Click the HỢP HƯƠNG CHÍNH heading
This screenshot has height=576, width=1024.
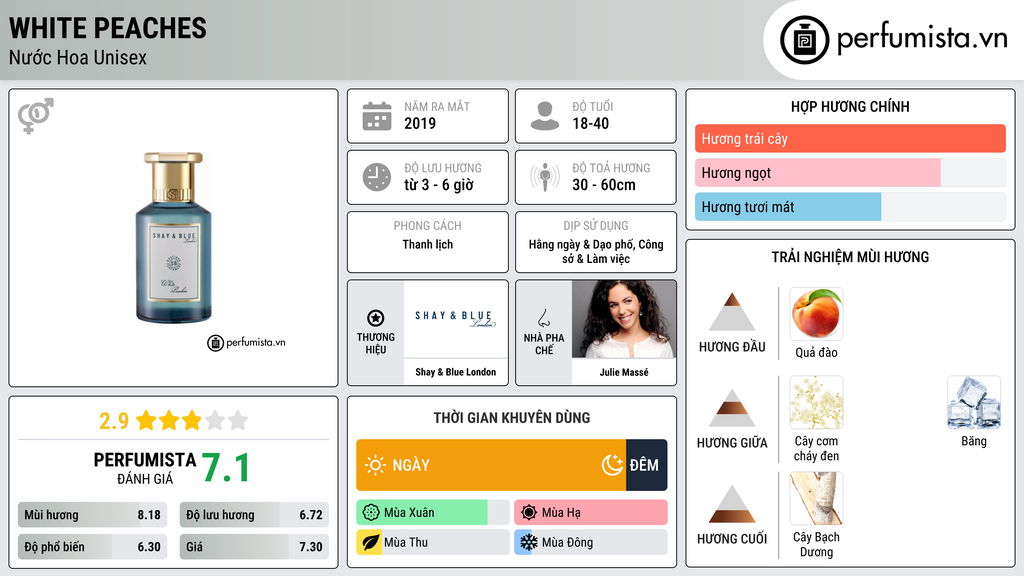coord(850,106)
